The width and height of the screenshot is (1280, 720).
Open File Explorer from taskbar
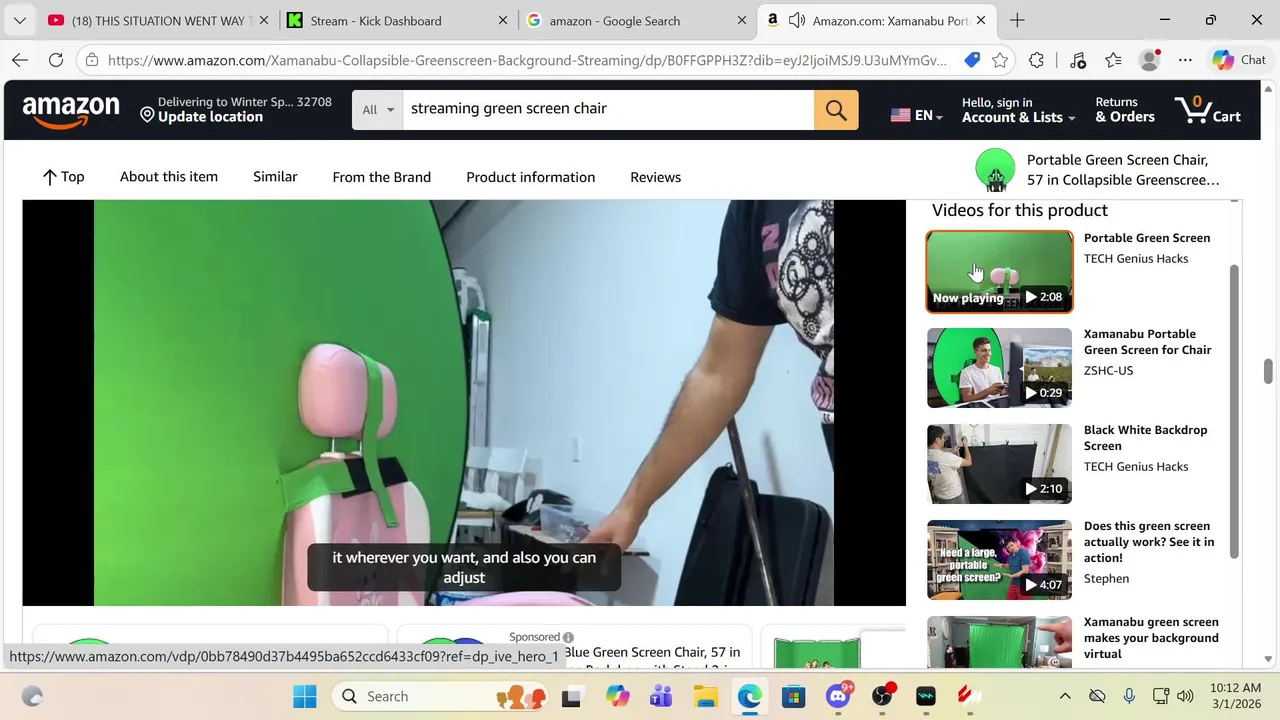point(705,696)
